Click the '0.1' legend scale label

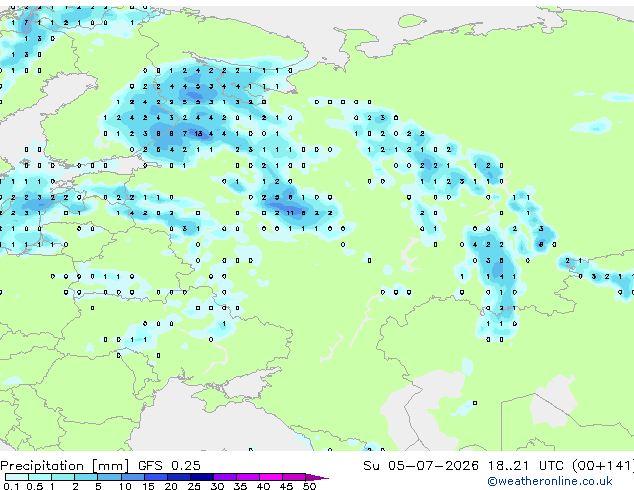coord(11,486)
